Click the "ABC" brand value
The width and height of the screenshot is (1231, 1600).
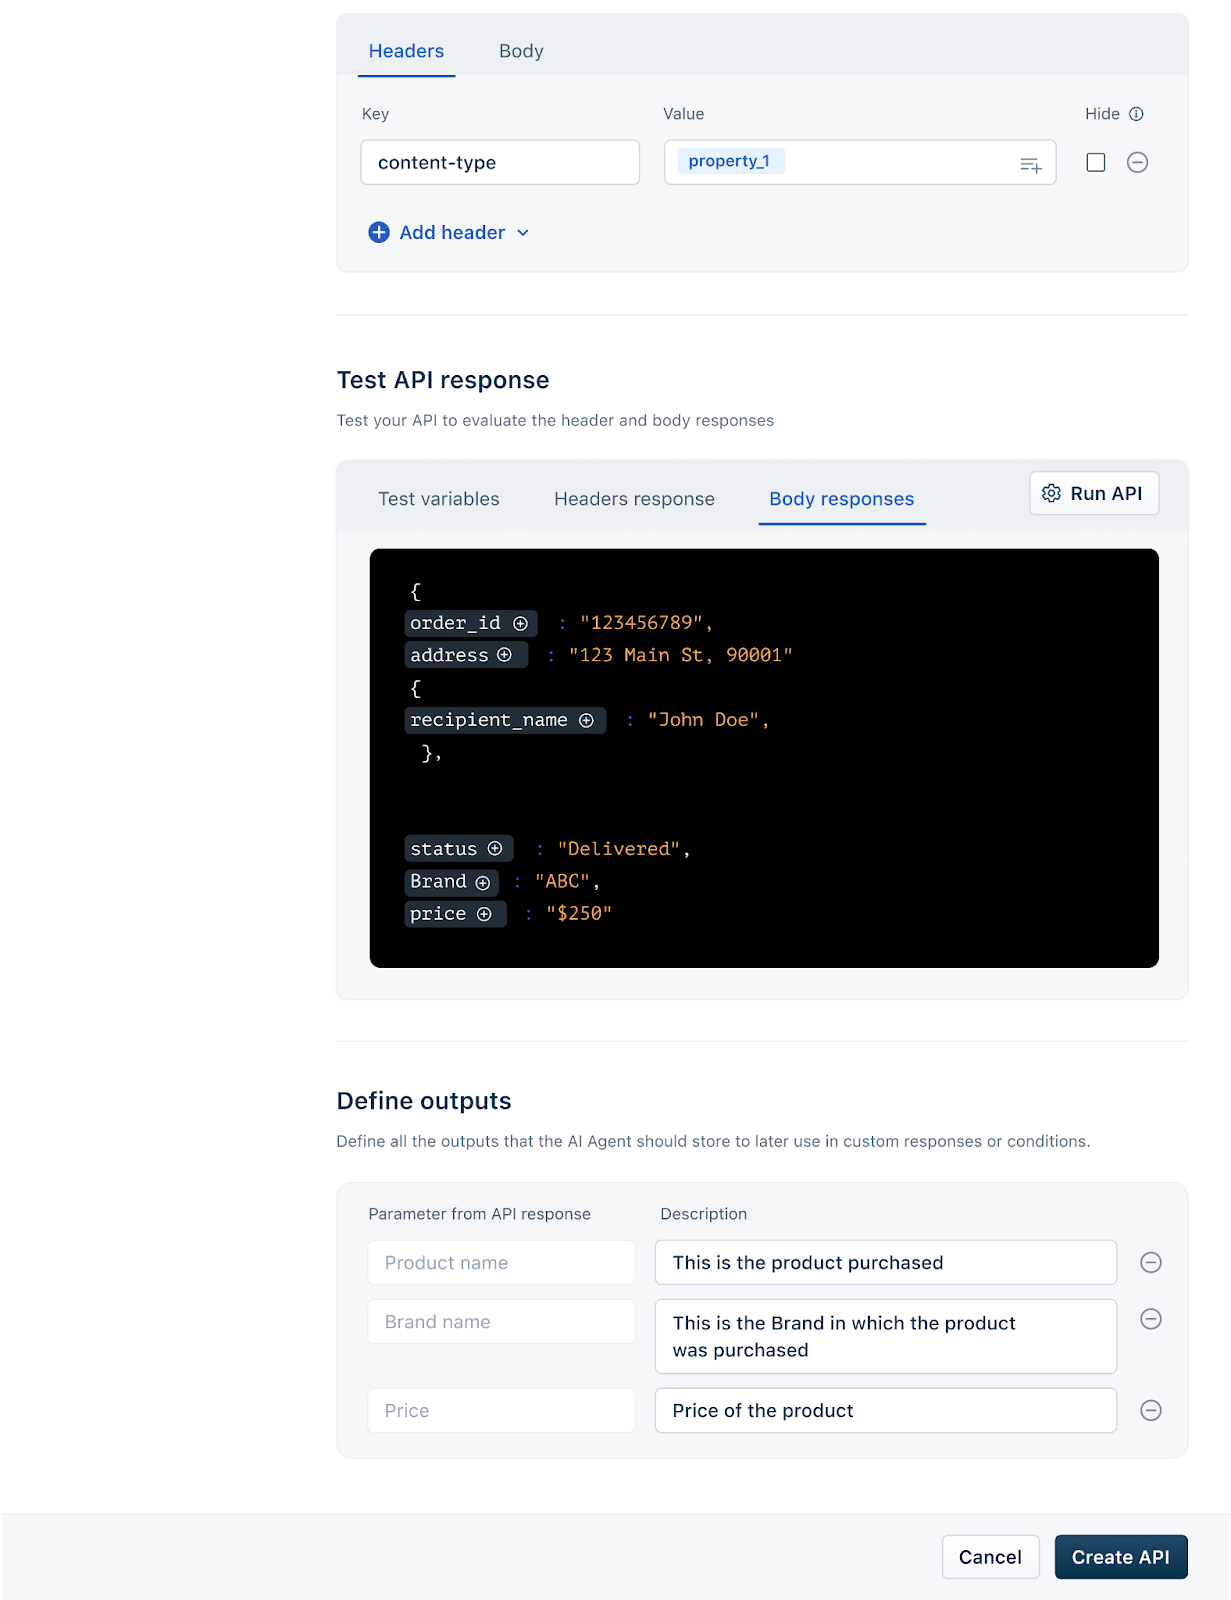[562, 881]
